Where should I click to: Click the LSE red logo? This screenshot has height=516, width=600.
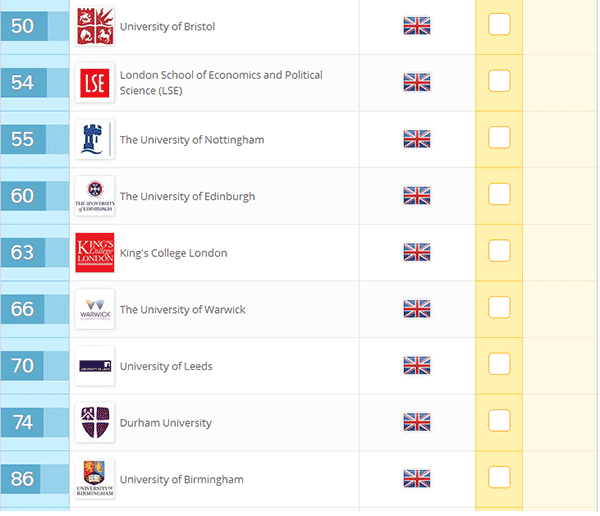tap(95, 83)
